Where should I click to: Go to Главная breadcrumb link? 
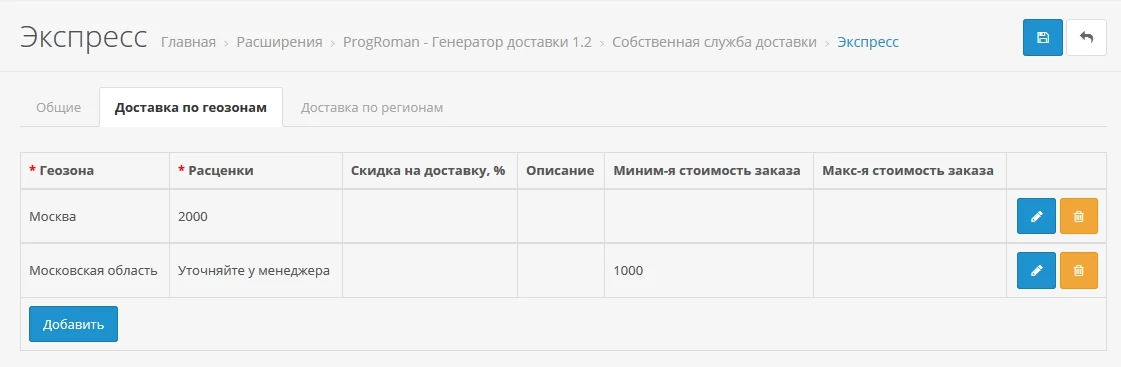click(188, 42)
